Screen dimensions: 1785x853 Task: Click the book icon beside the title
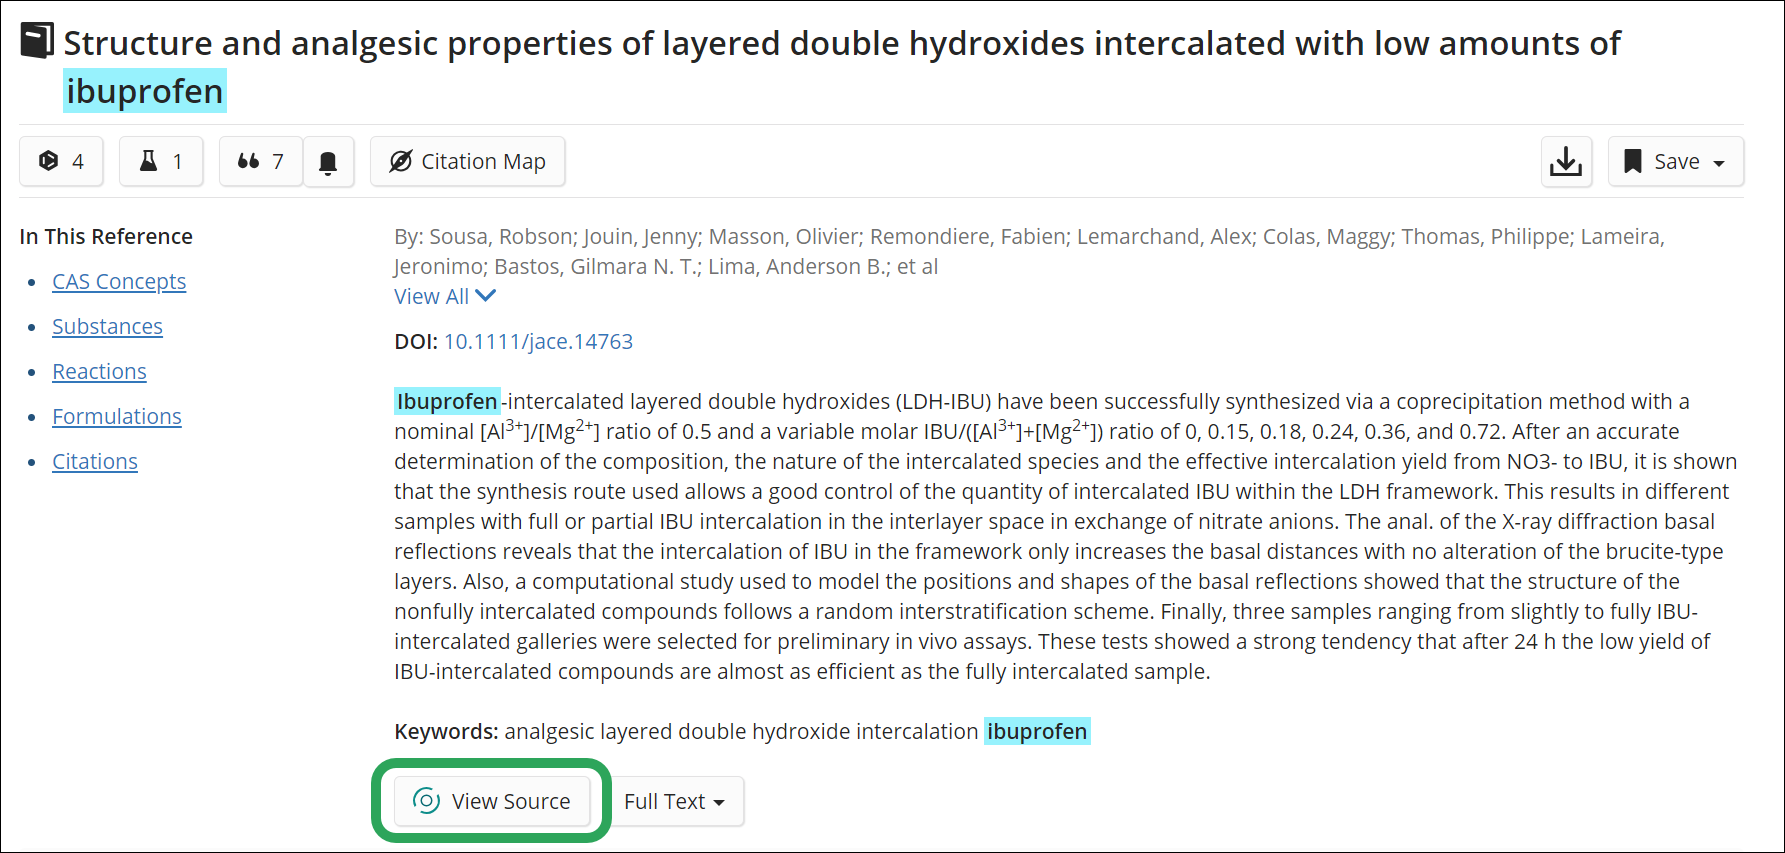[37, 41]
